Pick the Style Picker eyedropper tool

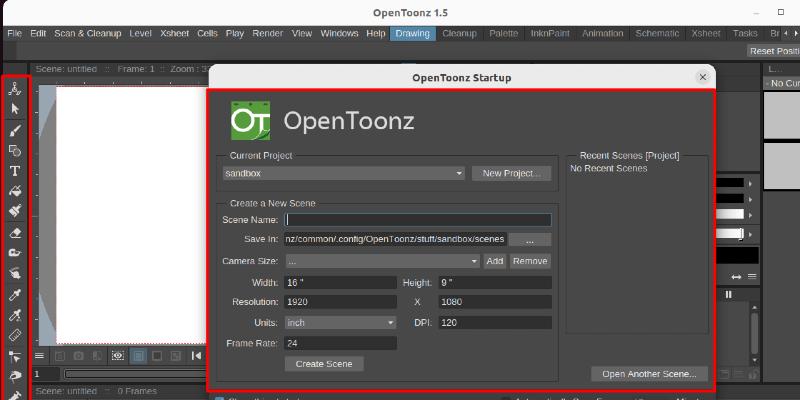[15, 295]
